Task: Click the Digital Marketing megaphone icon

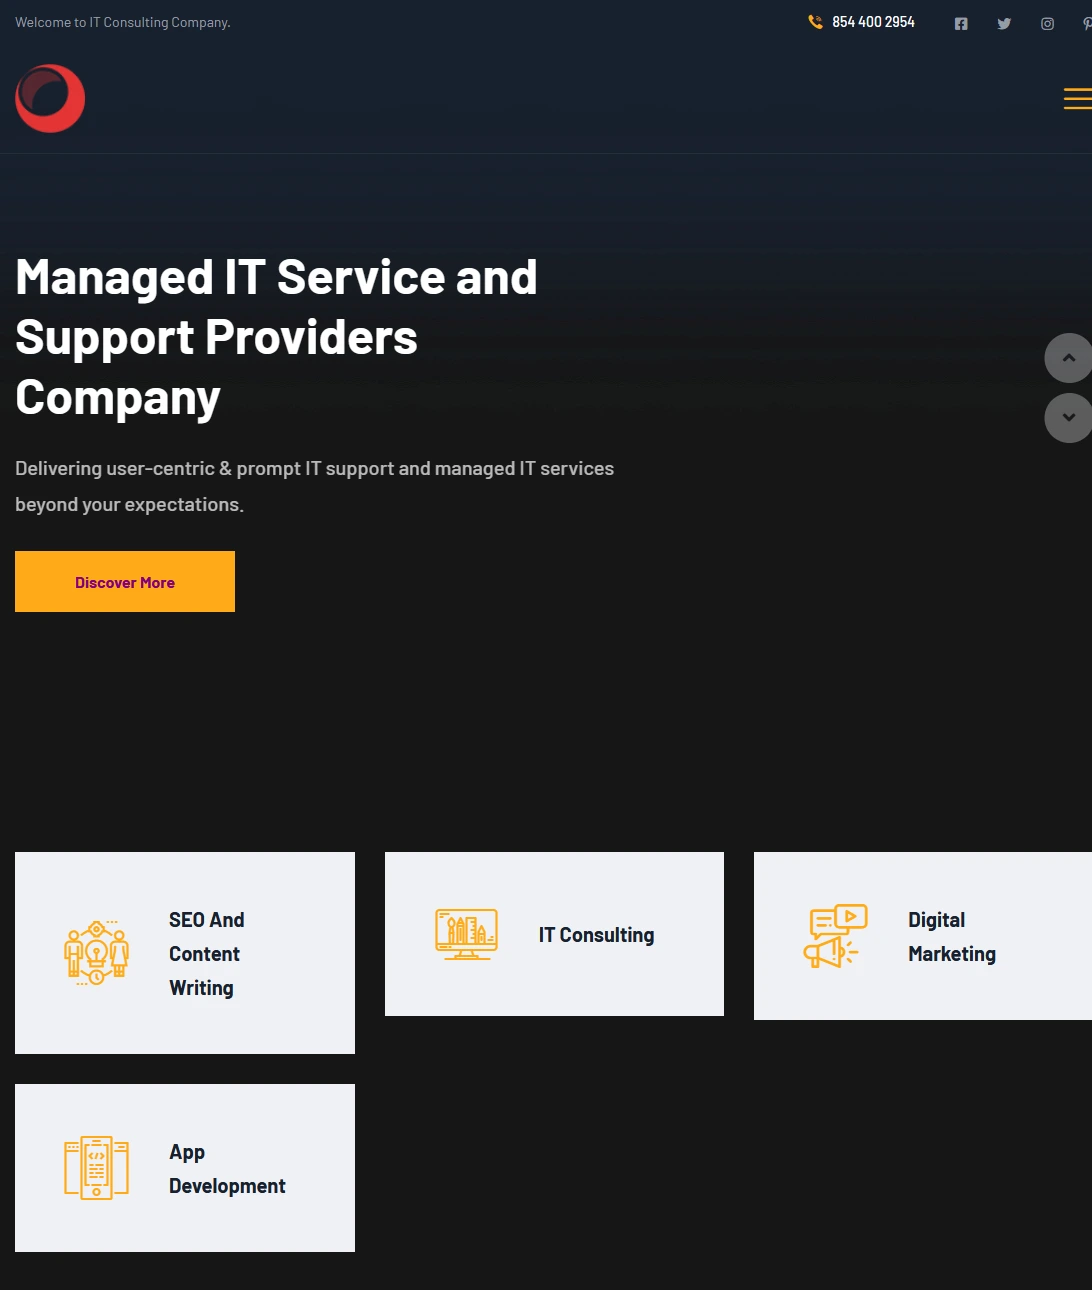Action: click(835, 936)
